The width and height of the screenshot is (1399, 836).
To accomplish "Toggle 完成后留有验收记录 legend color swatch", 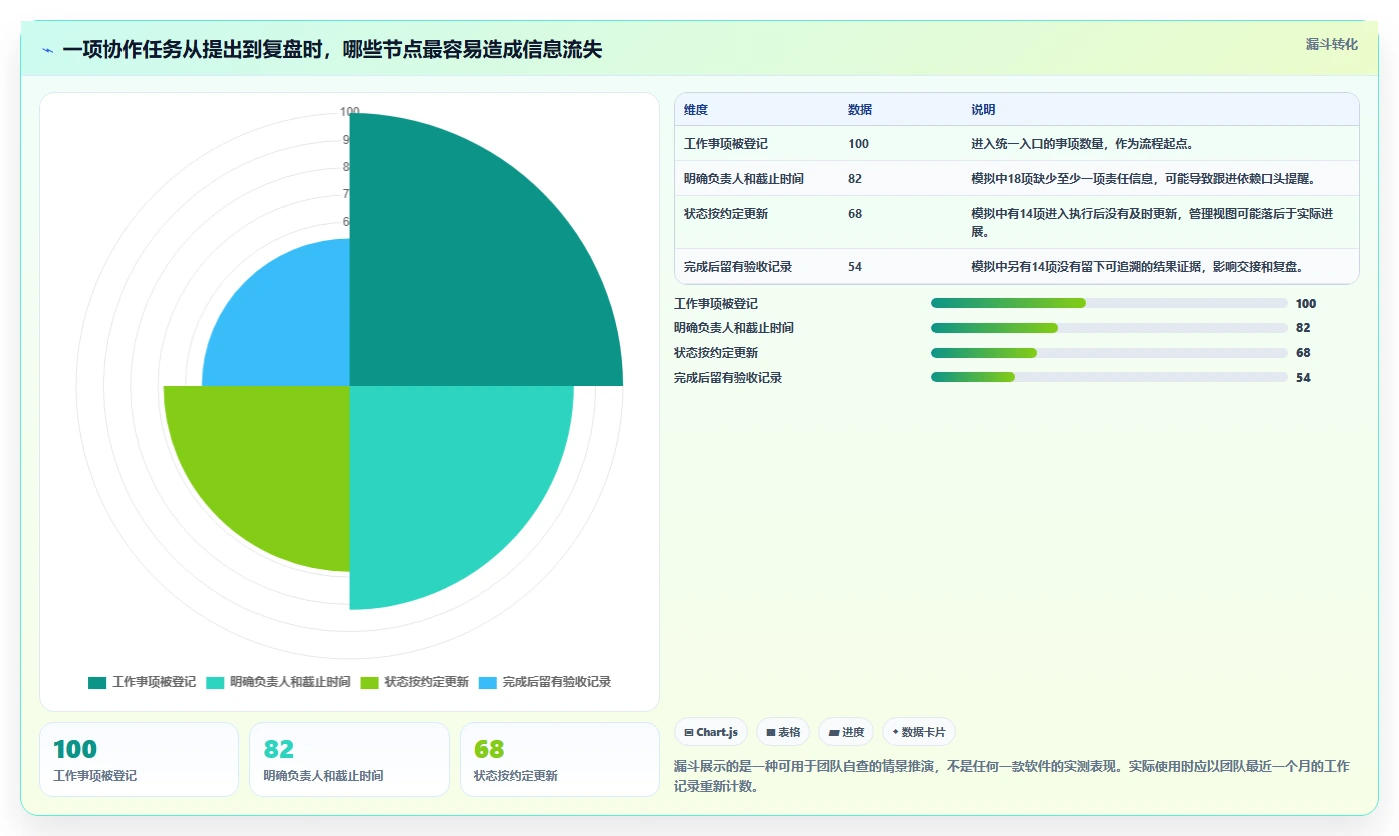I will pyautogui.click(x=487, y=682).
